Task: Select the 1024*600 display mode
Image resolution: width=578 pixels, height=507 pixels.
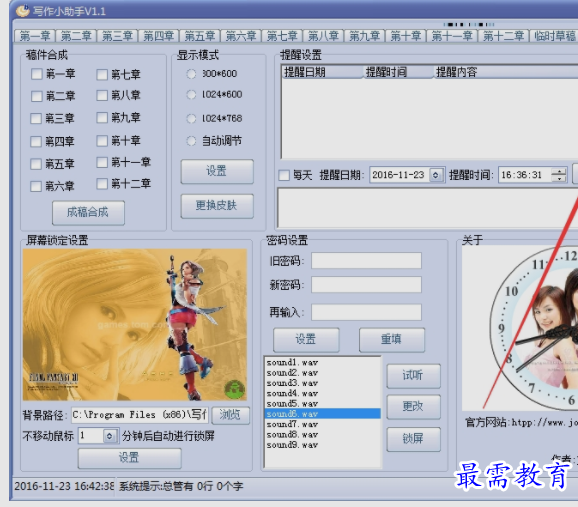Action: point(191,95)
